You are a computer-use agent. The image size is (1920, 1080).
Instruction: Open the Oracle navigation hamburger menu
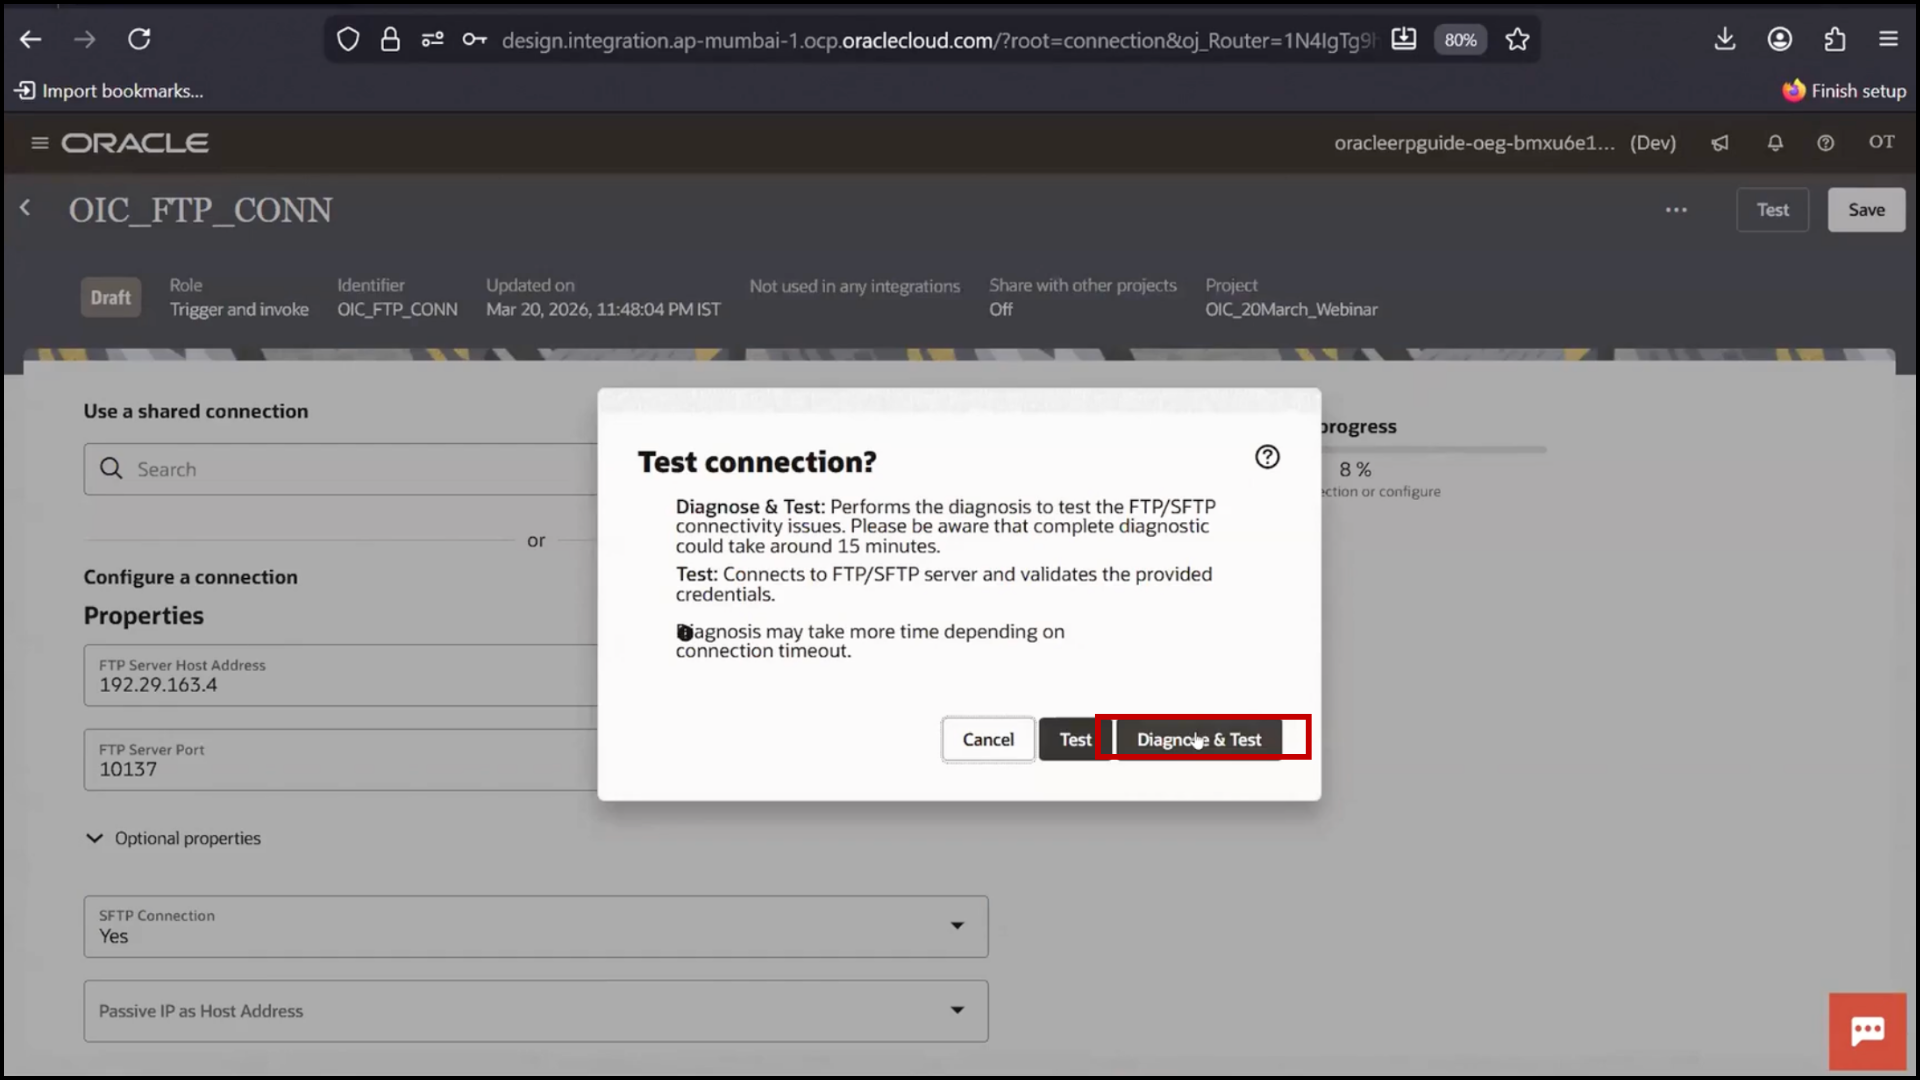click(40, 143)
